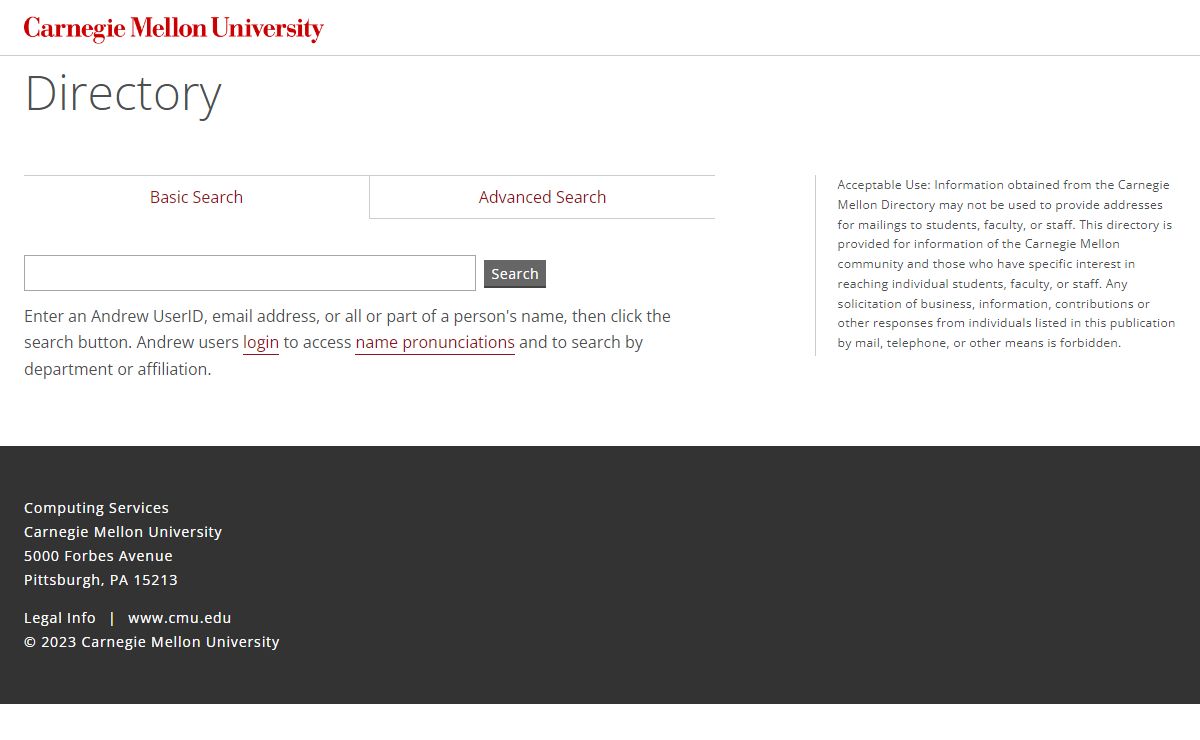
Task: Click the Carnegie Mellon University red logo
Action: pos(173,29)
